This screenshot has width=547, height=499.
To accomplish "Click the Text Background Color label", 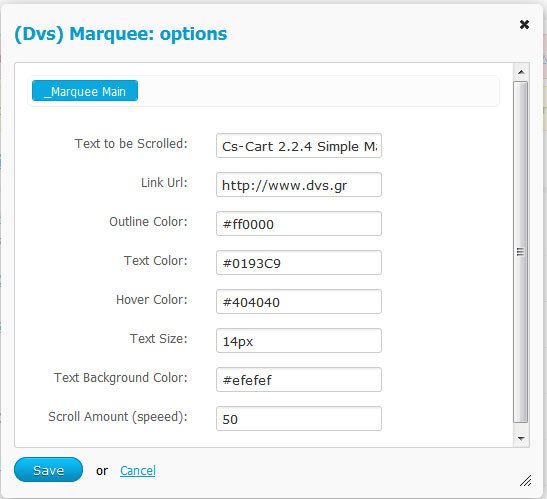I will (x=121, y=378).
